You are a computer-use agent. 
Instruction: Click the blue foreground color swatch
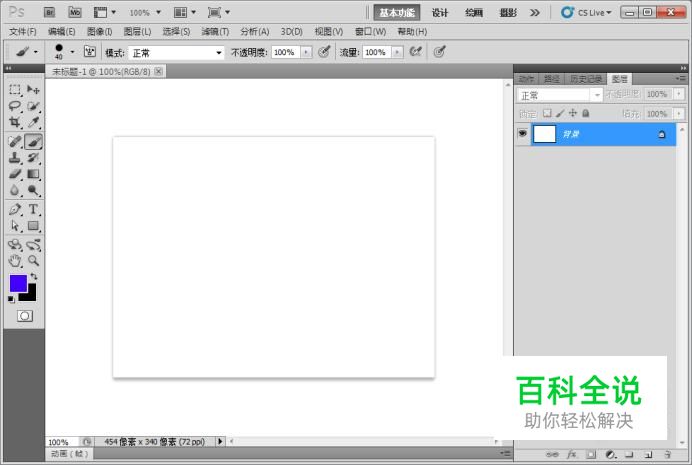coord(18,283)
